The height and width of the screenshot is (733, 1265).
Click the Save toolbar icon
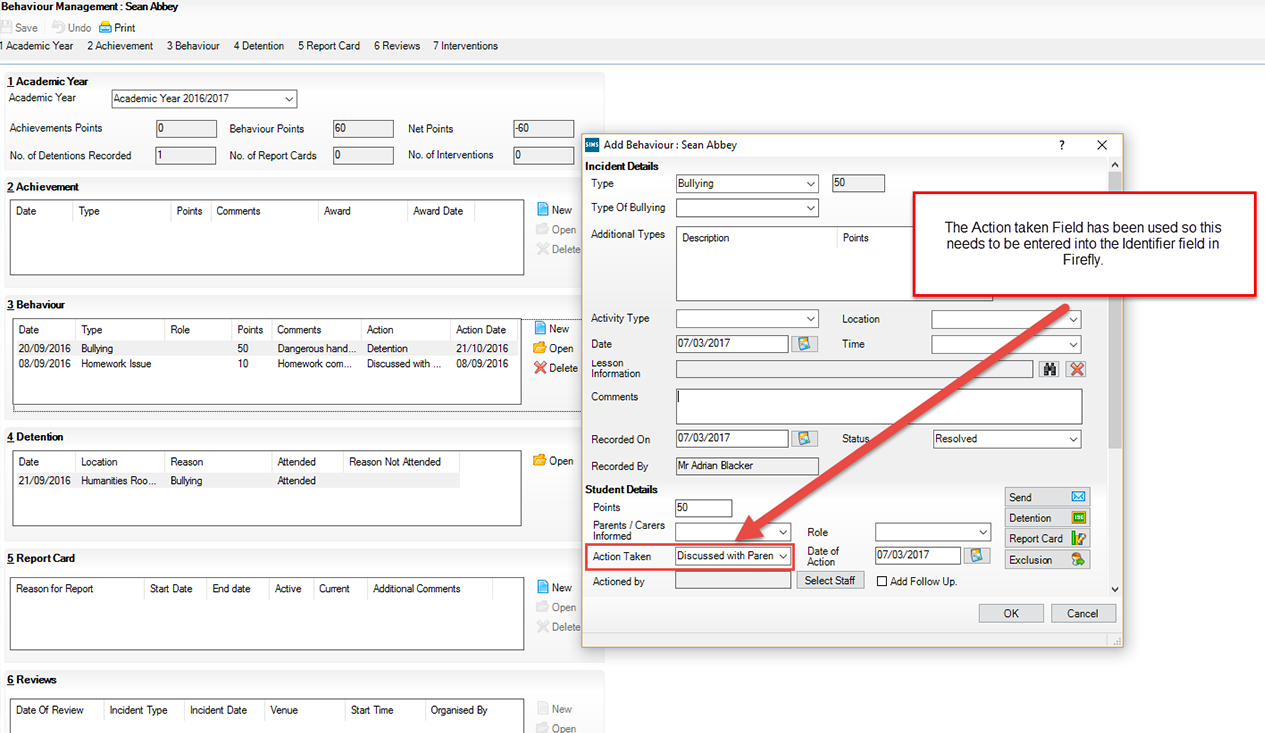(x=7, y=28)
